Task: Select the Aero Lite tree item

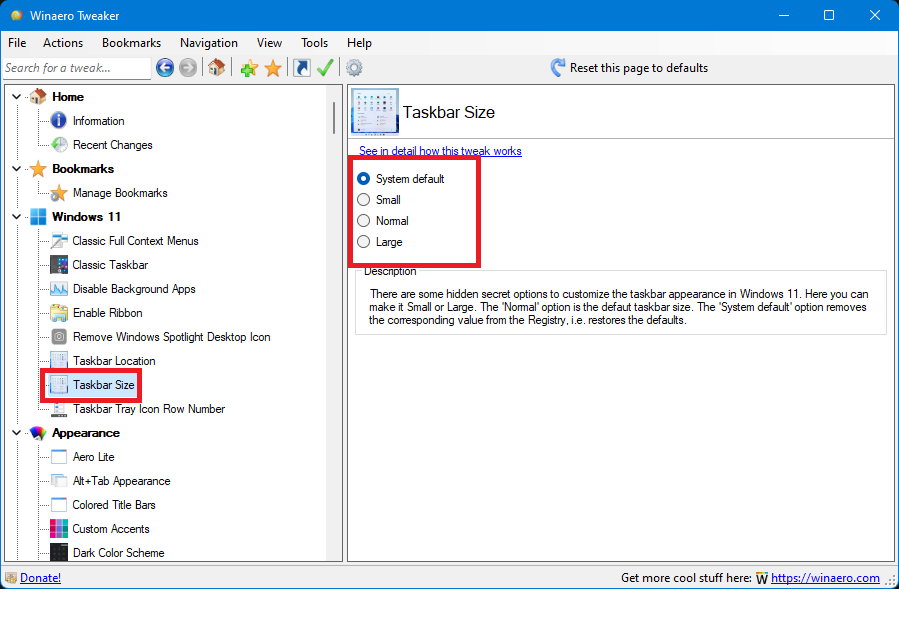Action: coord(93,457)
